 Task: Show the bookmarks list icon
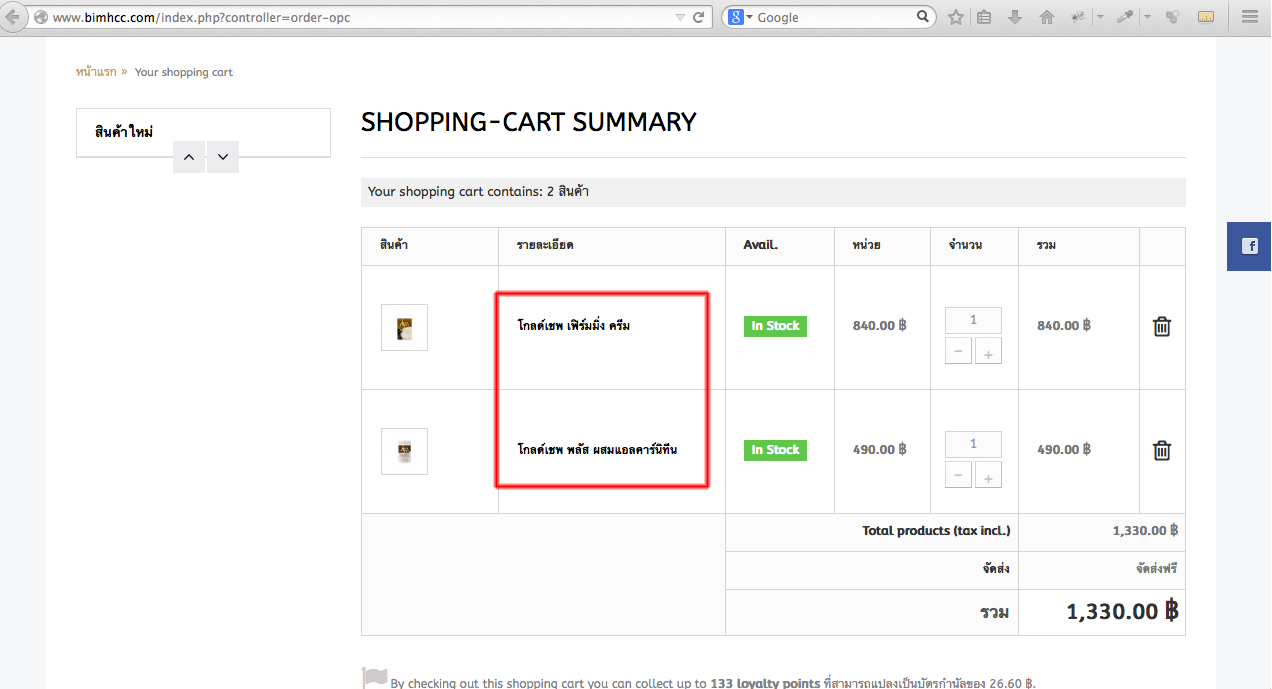[984, 17]
